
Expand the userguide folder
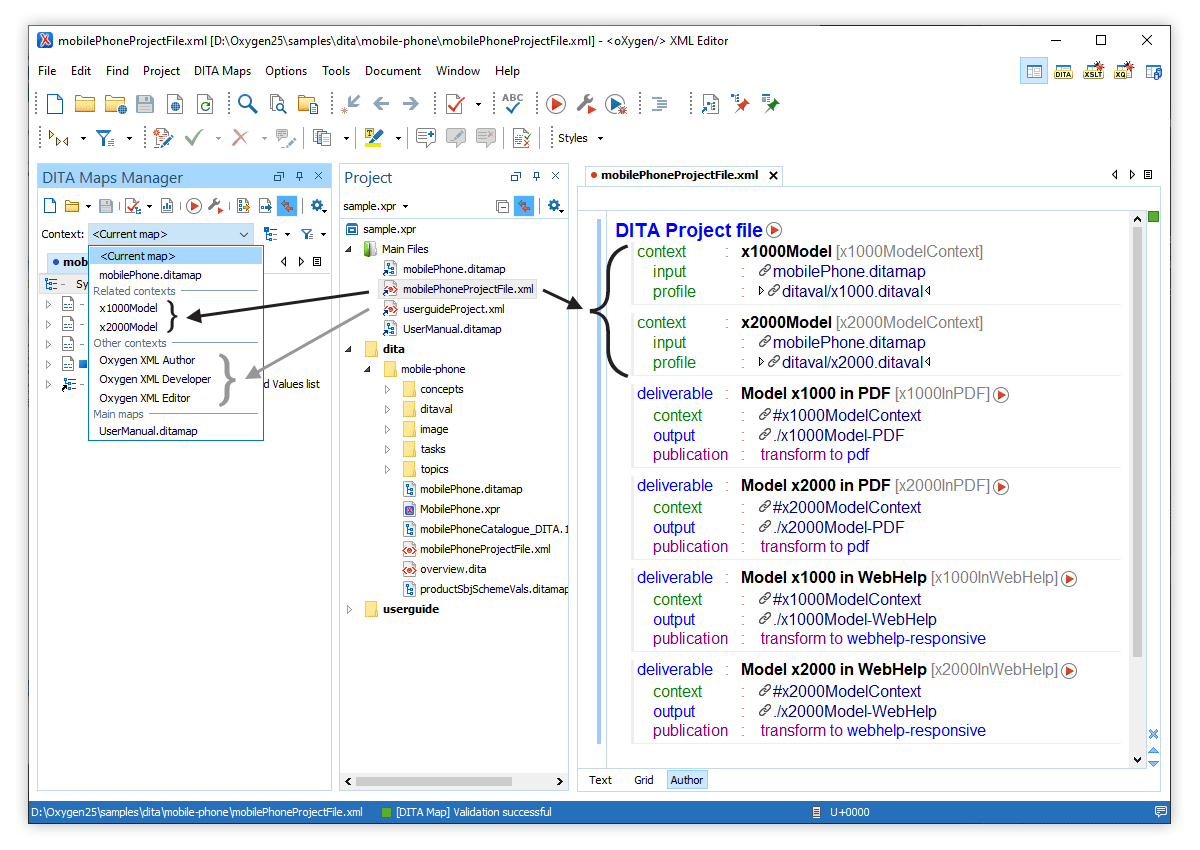[x=349, y=609]
